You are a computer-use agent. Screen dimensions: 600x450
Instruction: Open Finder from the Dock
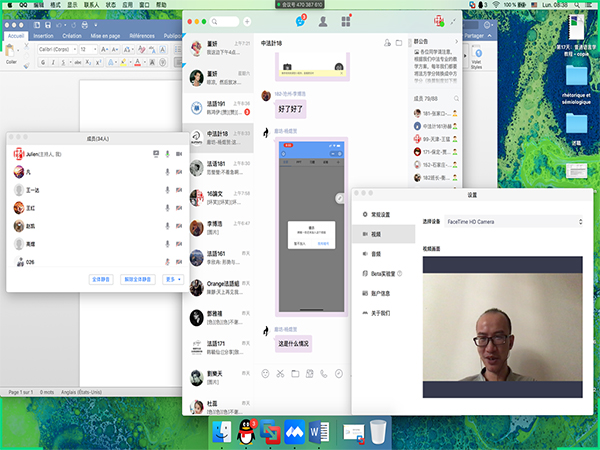pyautogui.click(x=222, y=432)
